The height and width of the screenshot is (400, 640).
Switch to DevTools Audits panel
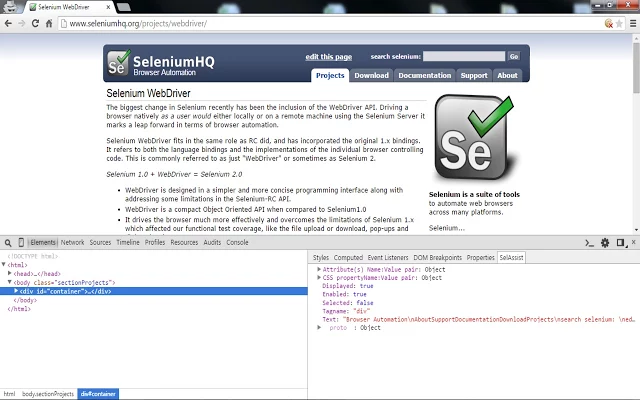(212, 242)
